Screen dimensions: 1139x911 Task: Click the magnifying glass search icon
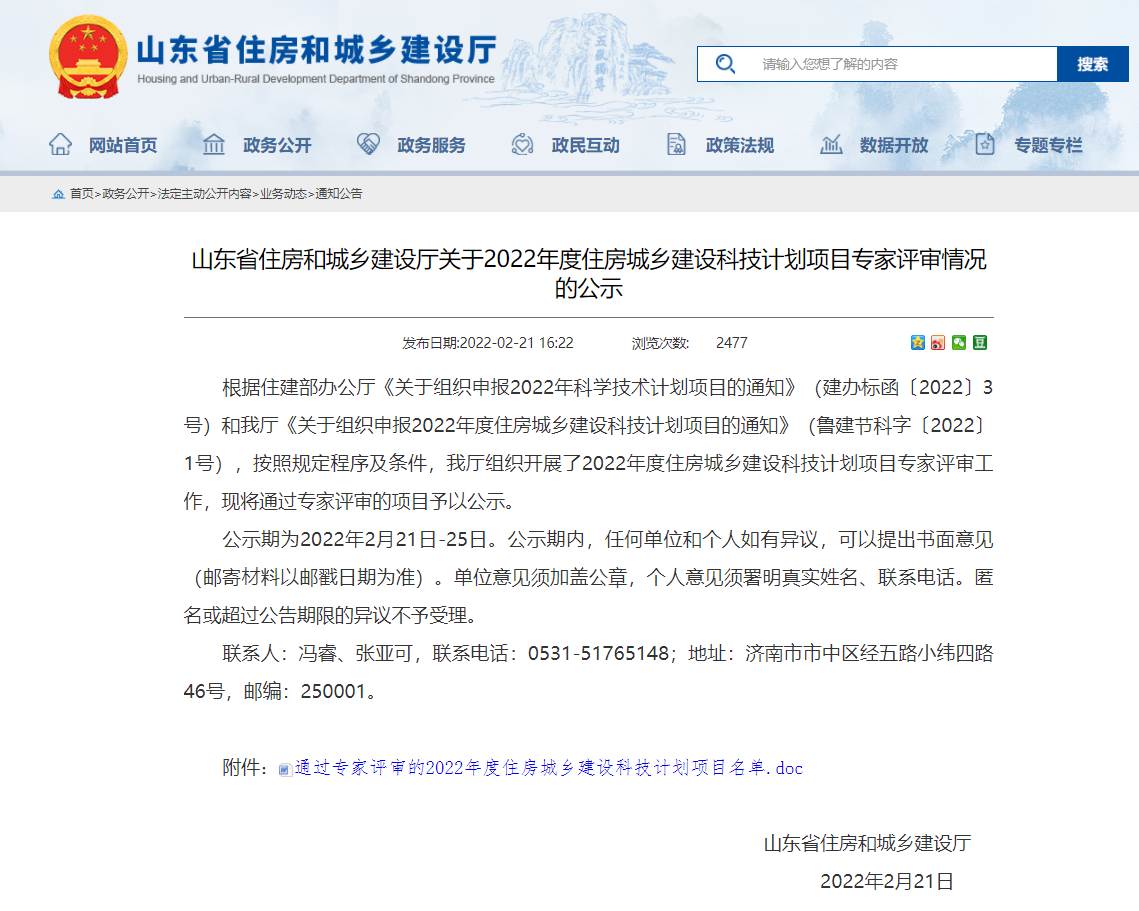pyautogui.click(x=725, y=63)
